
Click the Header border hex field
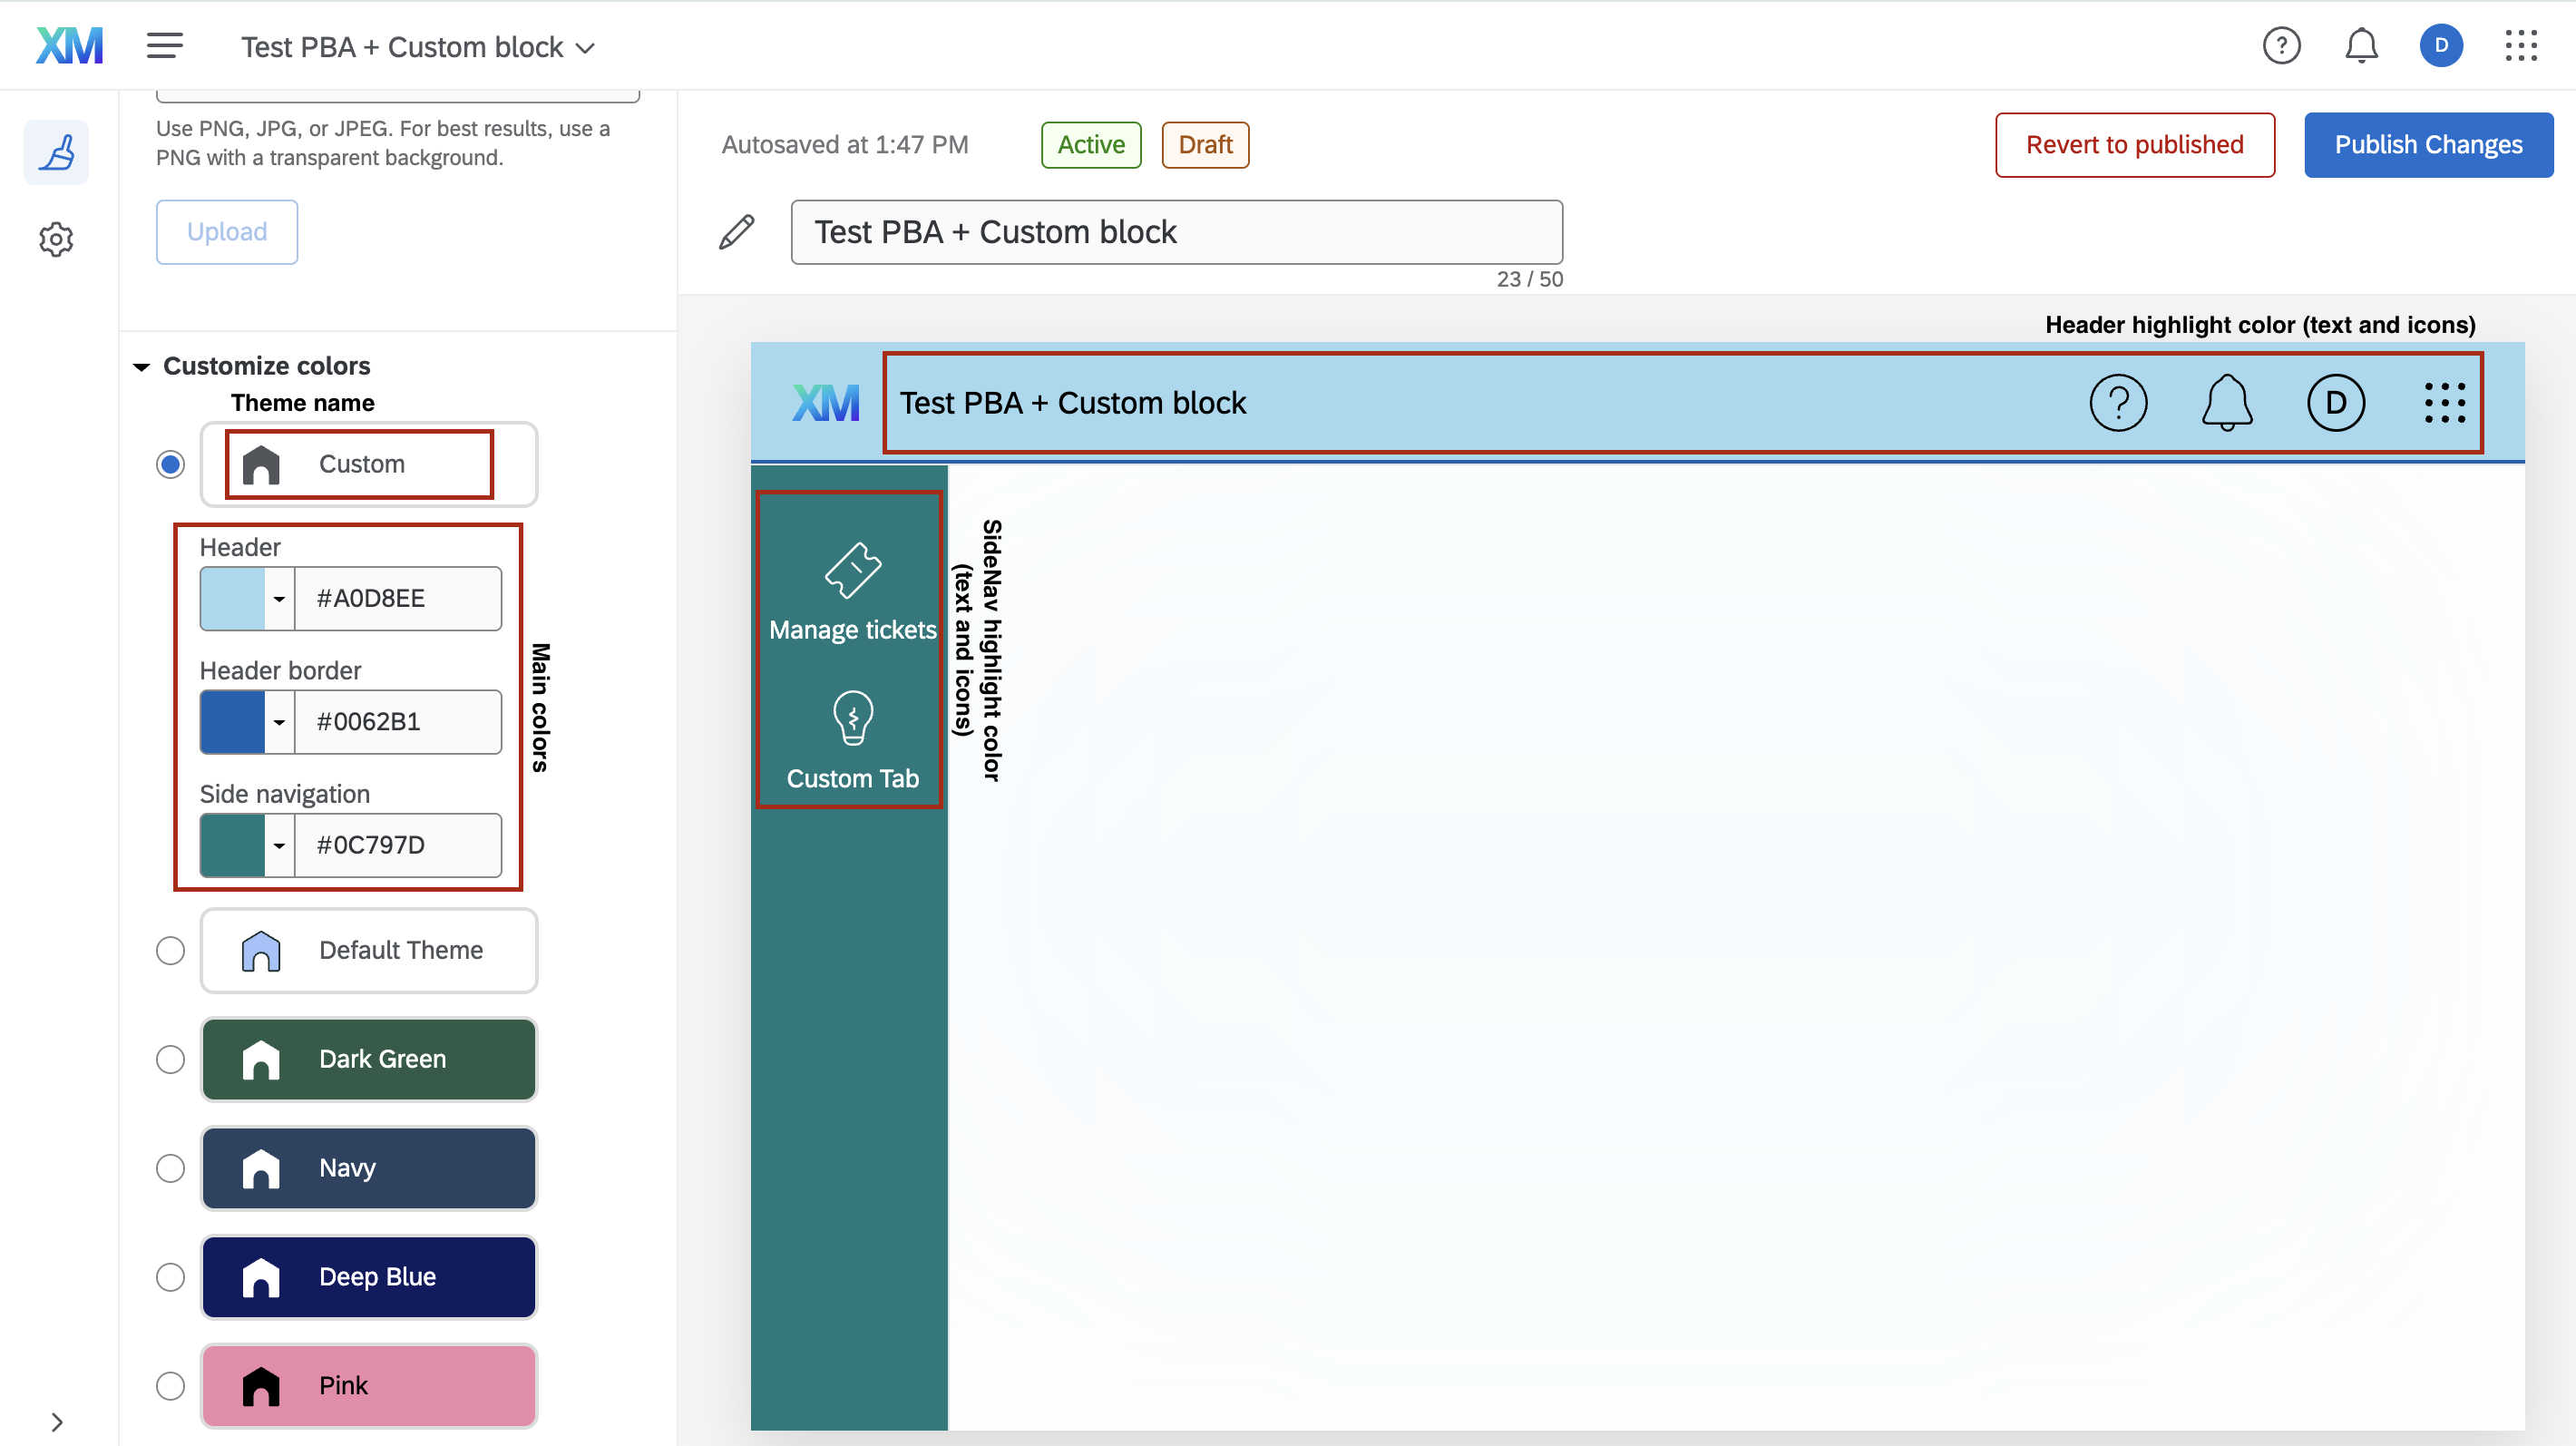point(398,722)
